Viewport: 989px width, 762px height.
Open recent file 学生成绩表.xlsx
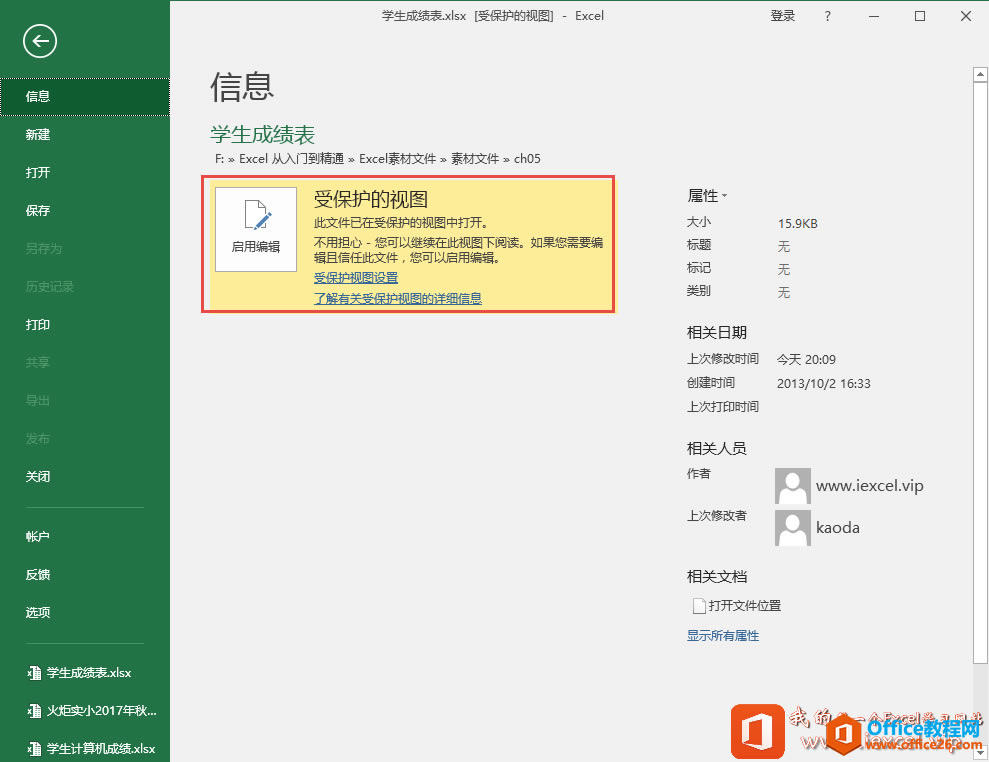(88, 673)
